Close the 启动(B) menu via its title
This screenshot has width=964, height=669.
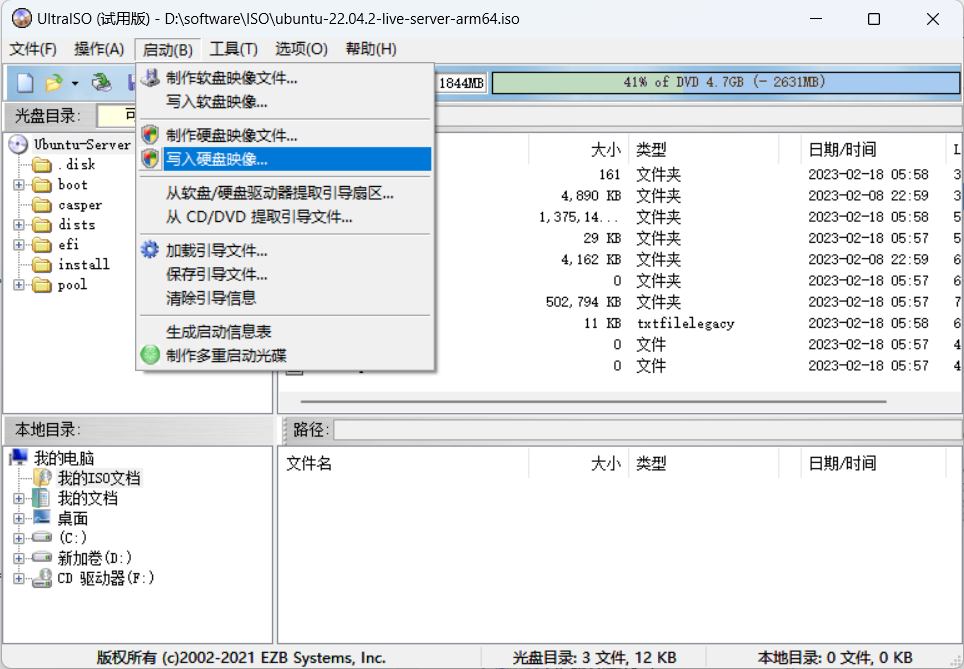click(x=168, y=49)
